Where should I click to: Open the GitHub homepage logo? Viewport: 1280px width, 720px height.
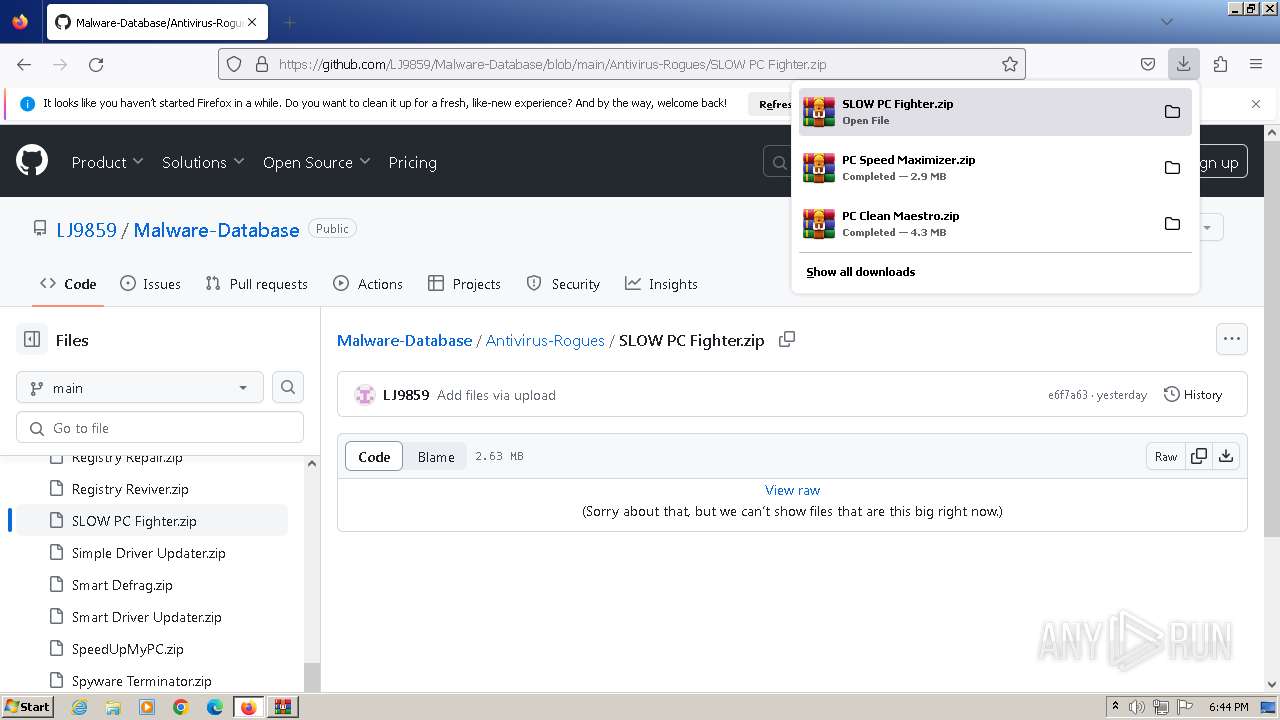pyautogui.click(x=32, y=161)
